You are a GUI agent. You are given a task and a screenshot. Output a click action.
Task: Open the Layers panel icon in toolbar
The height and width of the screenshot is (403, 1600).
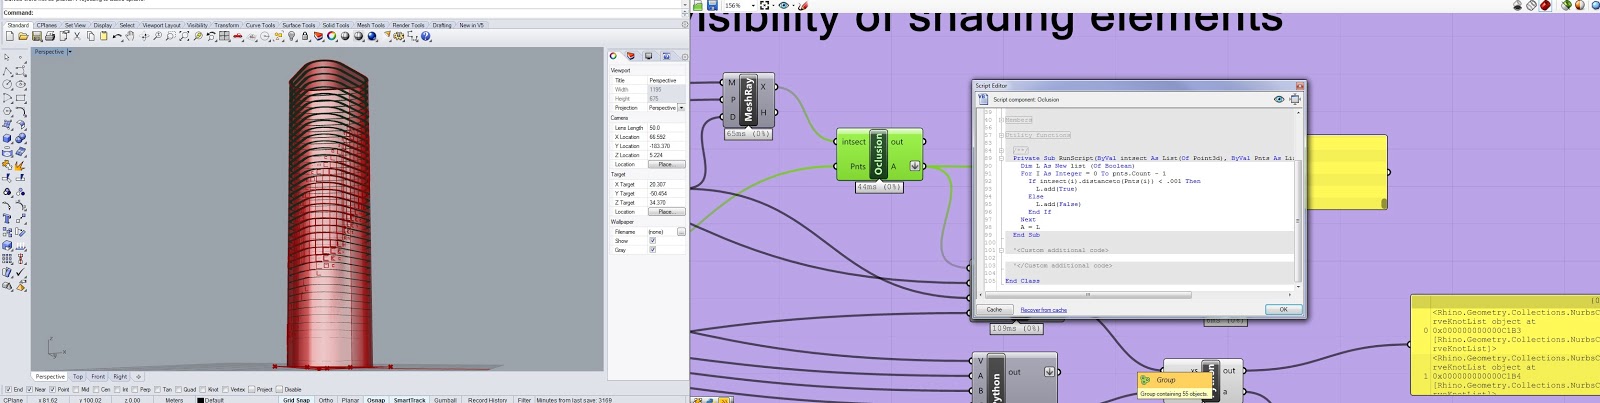point(318,36)
